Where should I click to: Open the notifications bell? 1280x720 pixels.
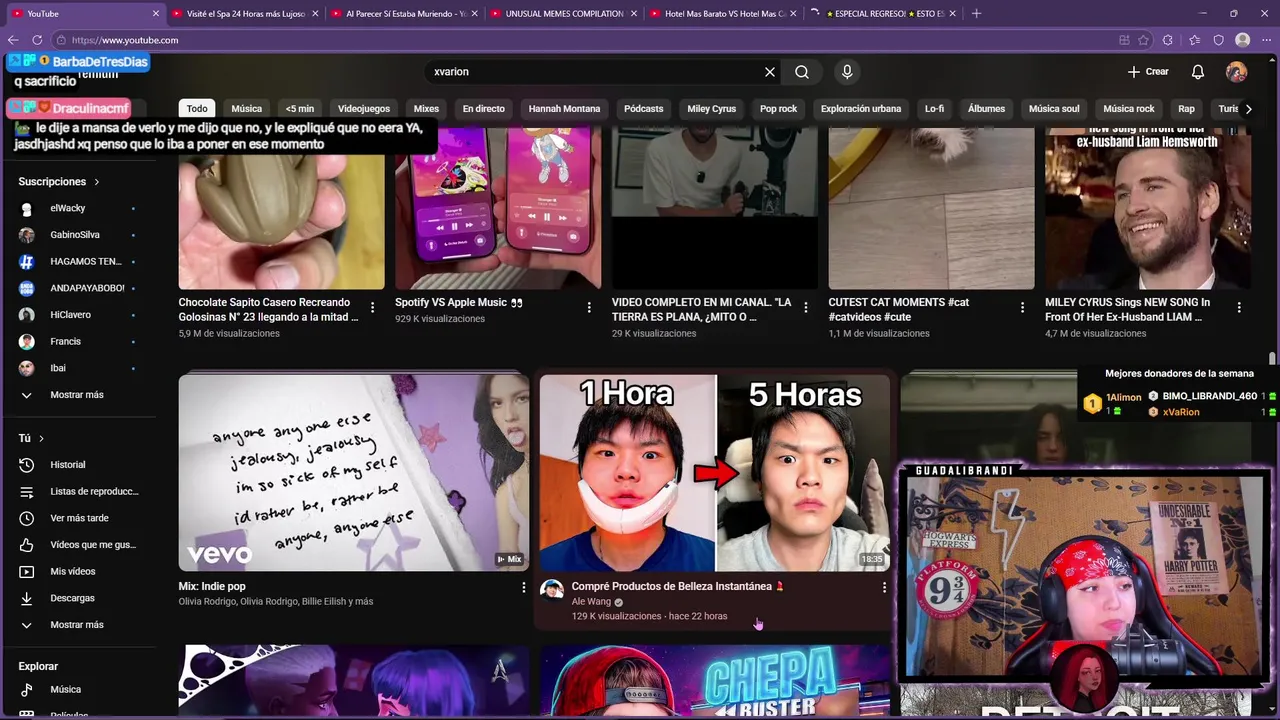tap(1198, 72)
